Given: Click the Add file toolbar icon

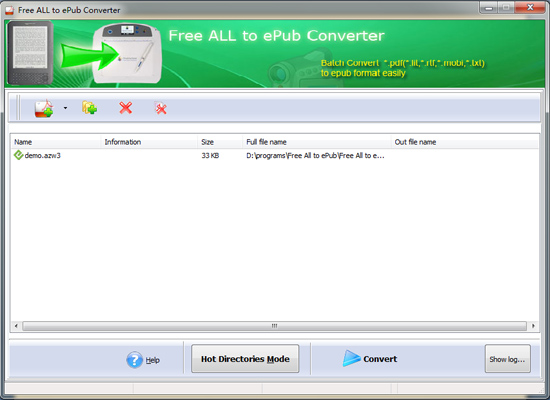Looking at the screenshot, I should (x=44, y=108).
